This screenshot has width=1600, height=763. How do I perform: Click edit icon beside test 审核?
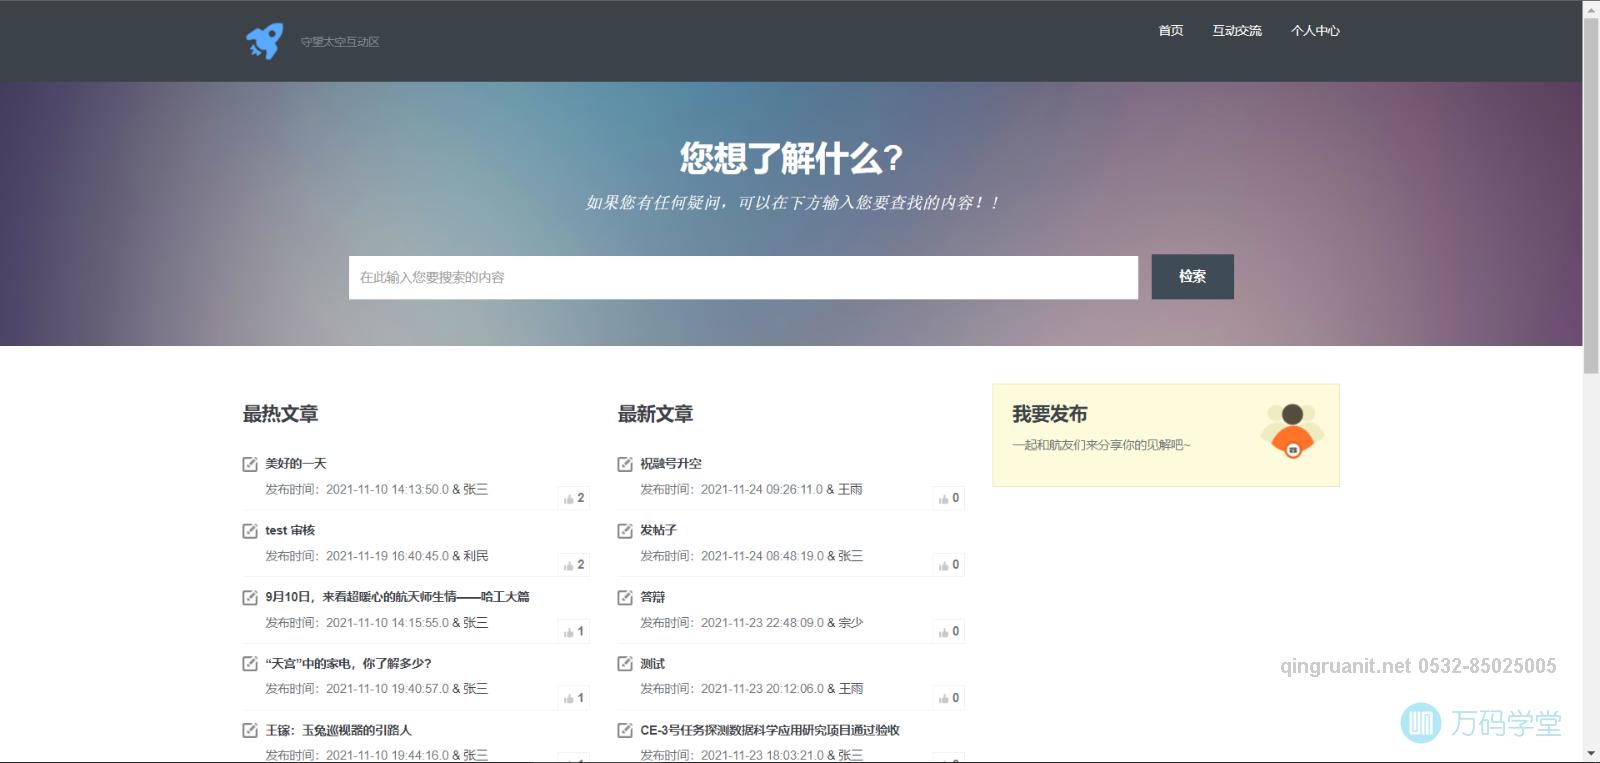point(250,531)
